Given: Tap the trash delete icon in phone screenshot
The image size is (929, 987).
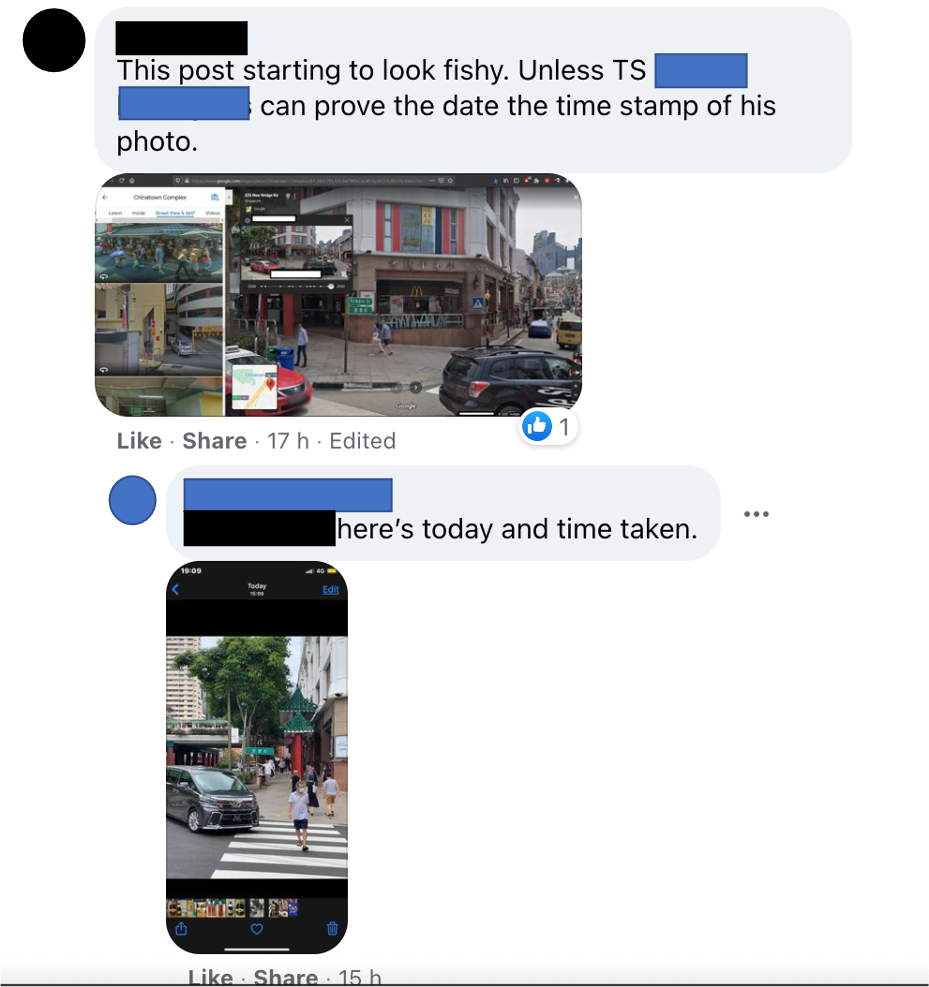Looking at the screenshot, I should click(x=332, y=928).
